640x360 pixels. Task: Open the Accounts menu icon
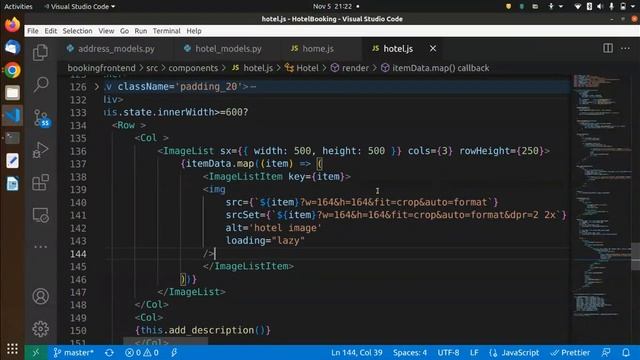[40, 296]
